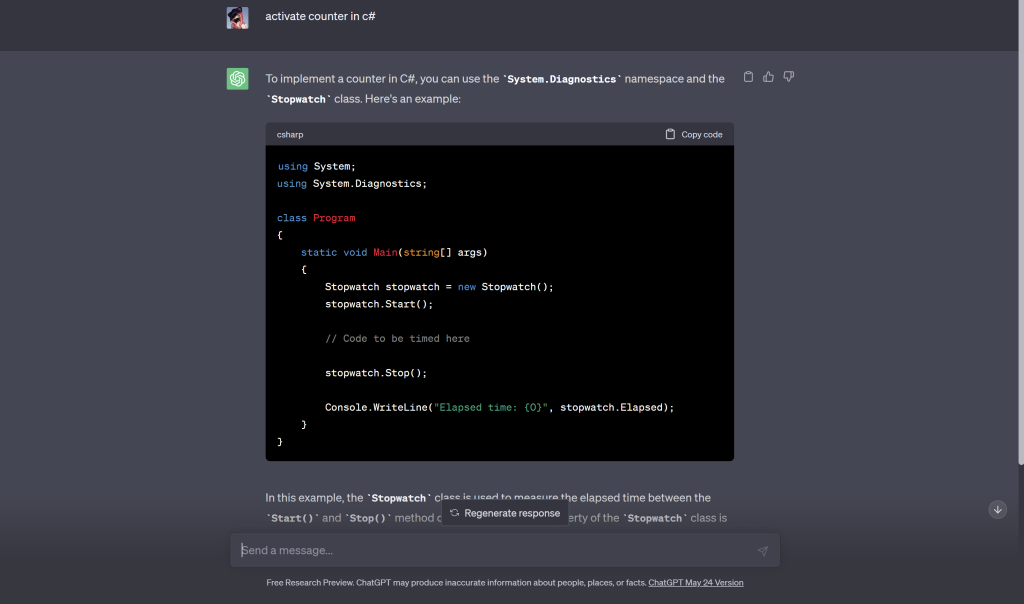Click the 'using System.Diagnostics;' code line
This screenshot has height=604, width=1024.
(x=352, y=184)
